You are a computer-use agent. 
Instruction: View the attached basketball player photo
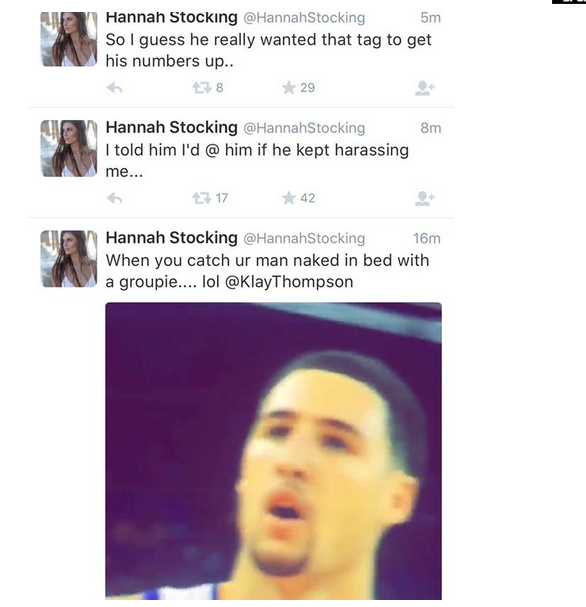pyautogui.click(x=273, y=451)
